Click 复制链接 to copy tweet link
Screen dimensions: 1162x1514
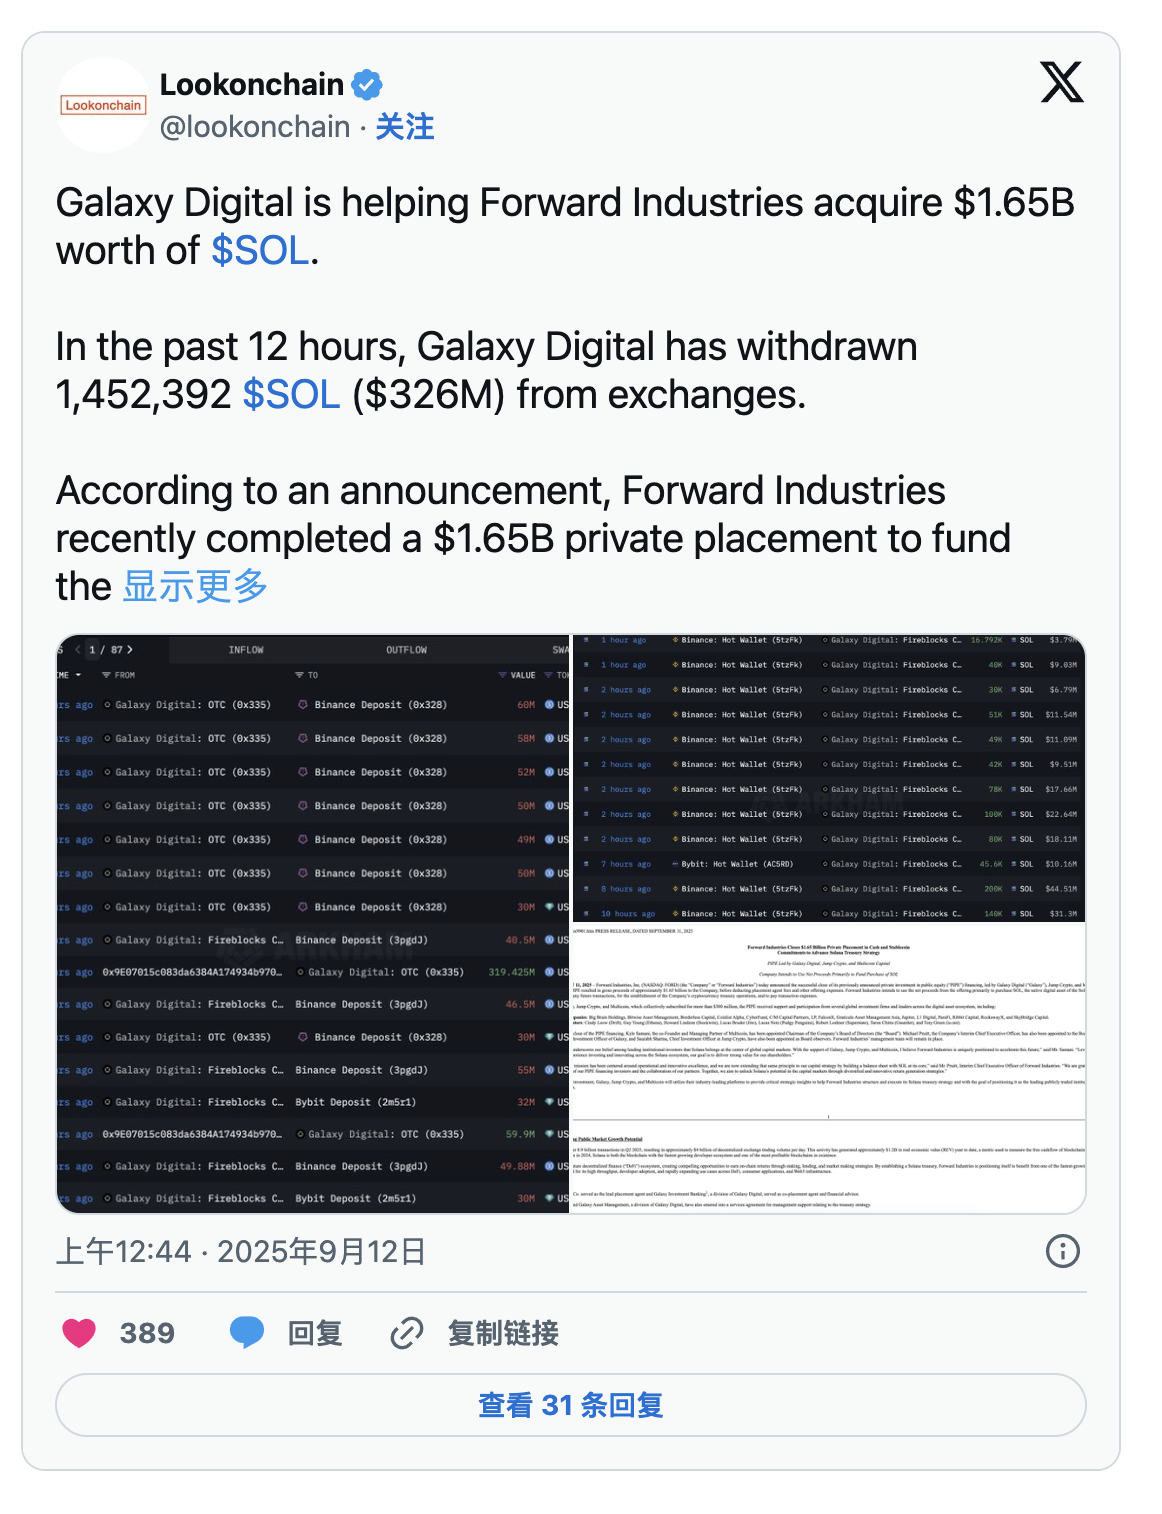tap(502, 1332)
